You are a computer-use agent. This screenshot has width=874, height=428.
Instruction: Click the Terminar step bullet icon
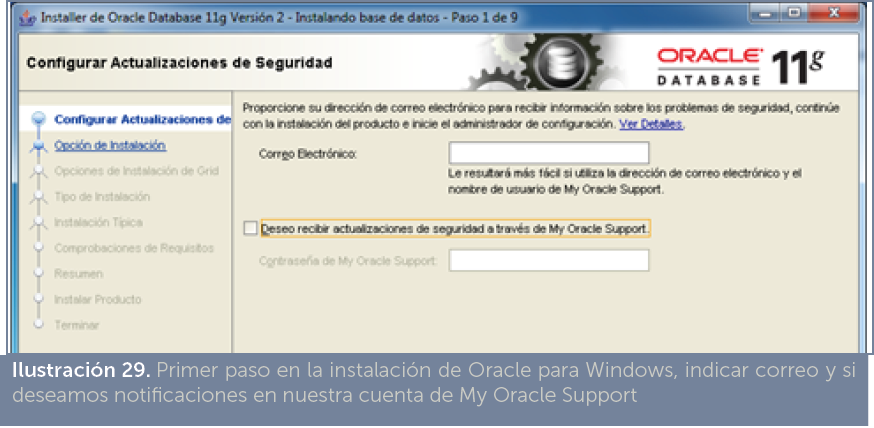point(39,324)
